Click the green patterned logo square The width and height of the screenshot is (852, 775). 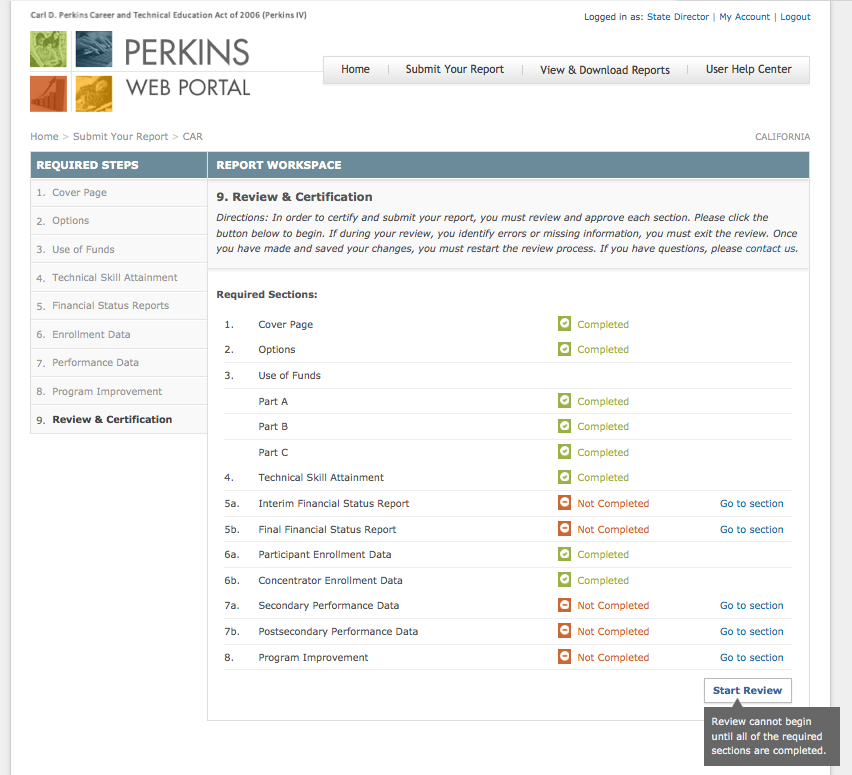tap(48, 48)
